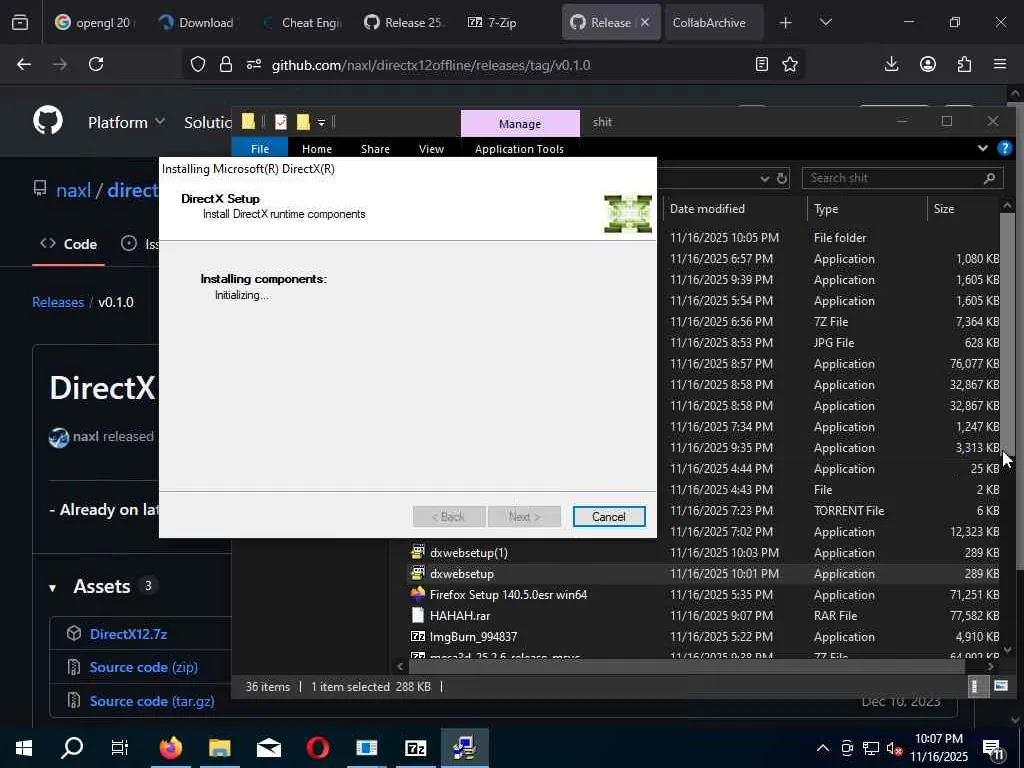Viewport: 1024px width, 768px height.
Task: Open a new Firefox tab
Action: [x=786, y=23]
